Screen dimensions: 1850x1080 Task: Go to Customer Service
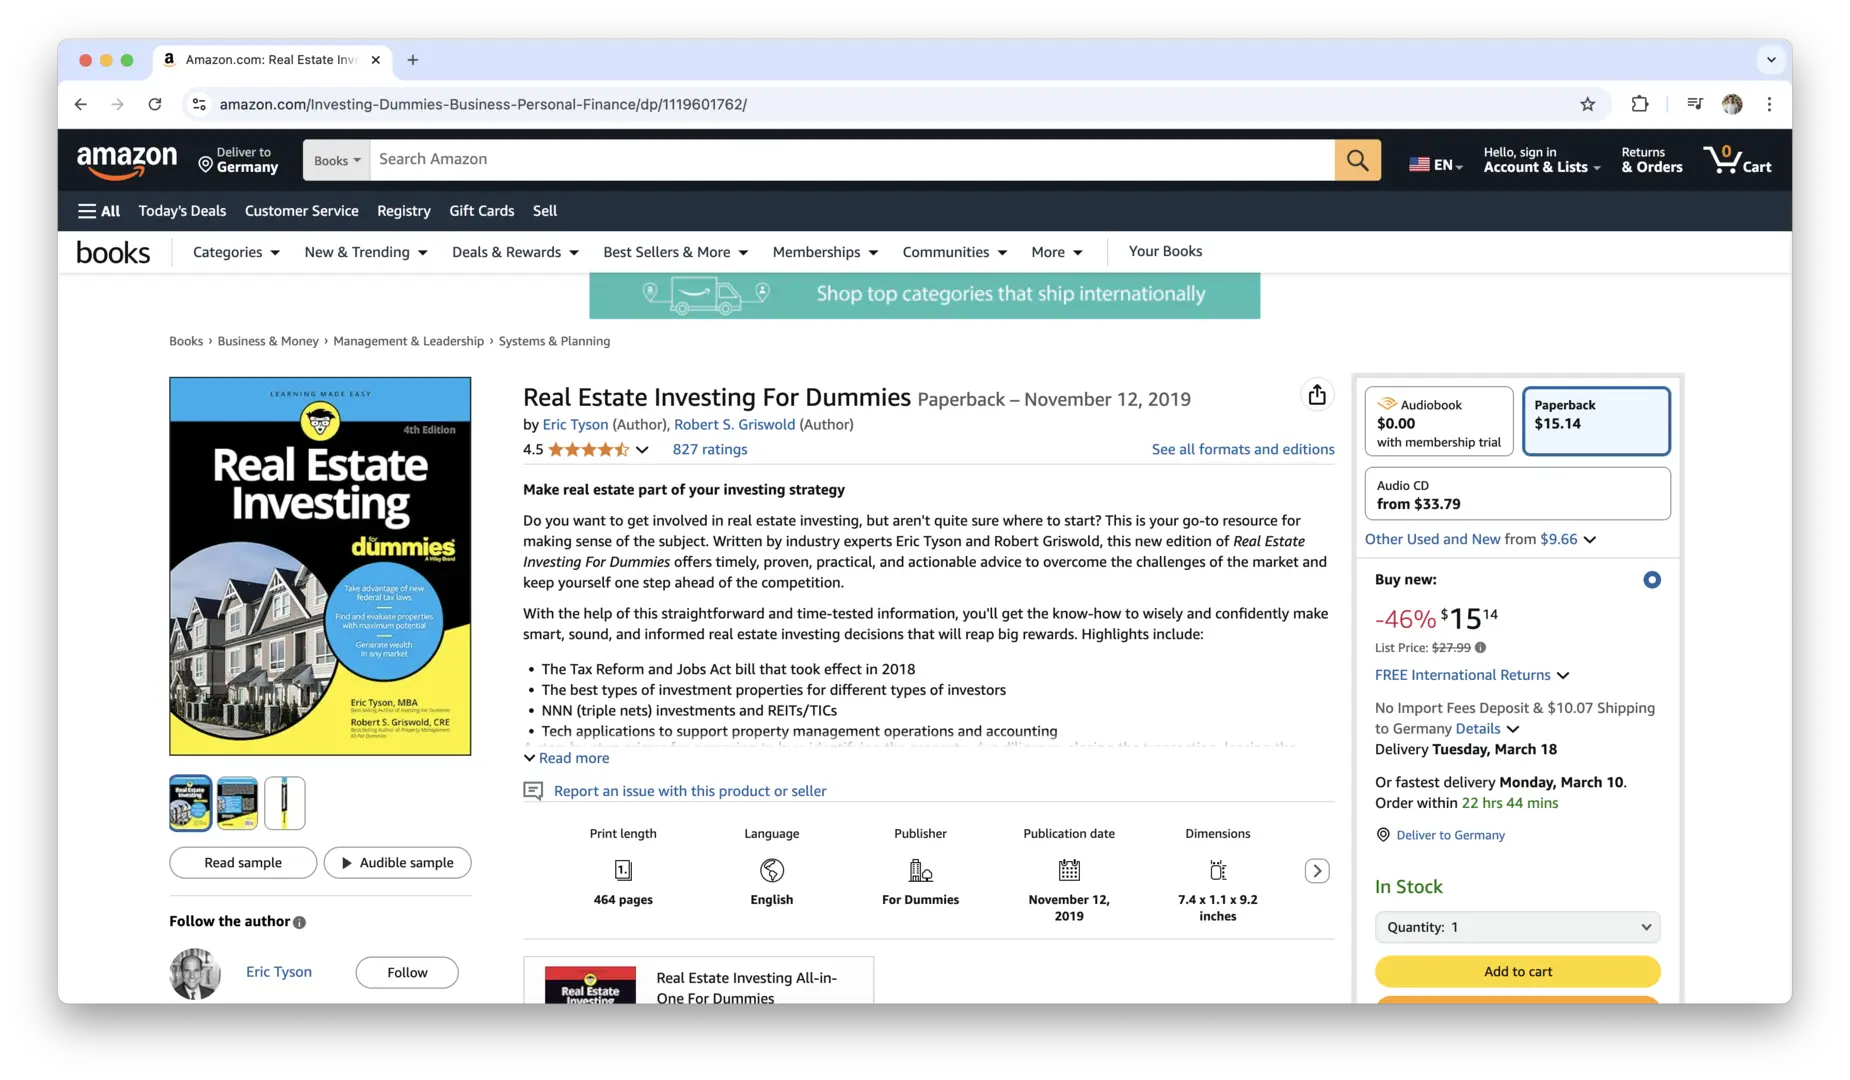click(301, 211)
